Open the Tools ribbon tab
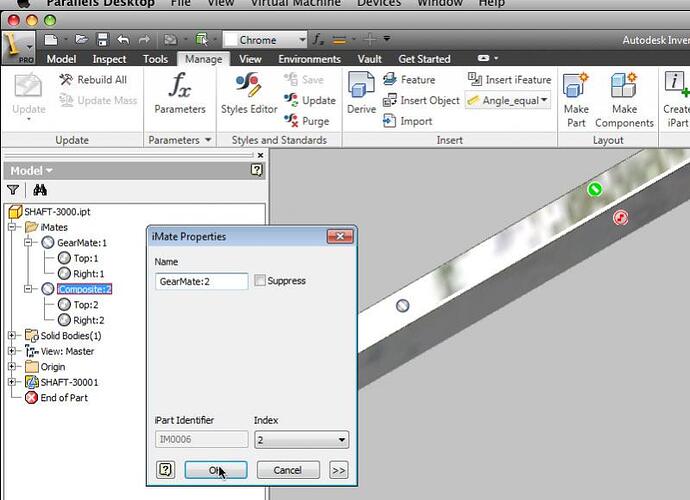Image resolution: width=690 pixels, height=500 pixels. pos(155,59)
